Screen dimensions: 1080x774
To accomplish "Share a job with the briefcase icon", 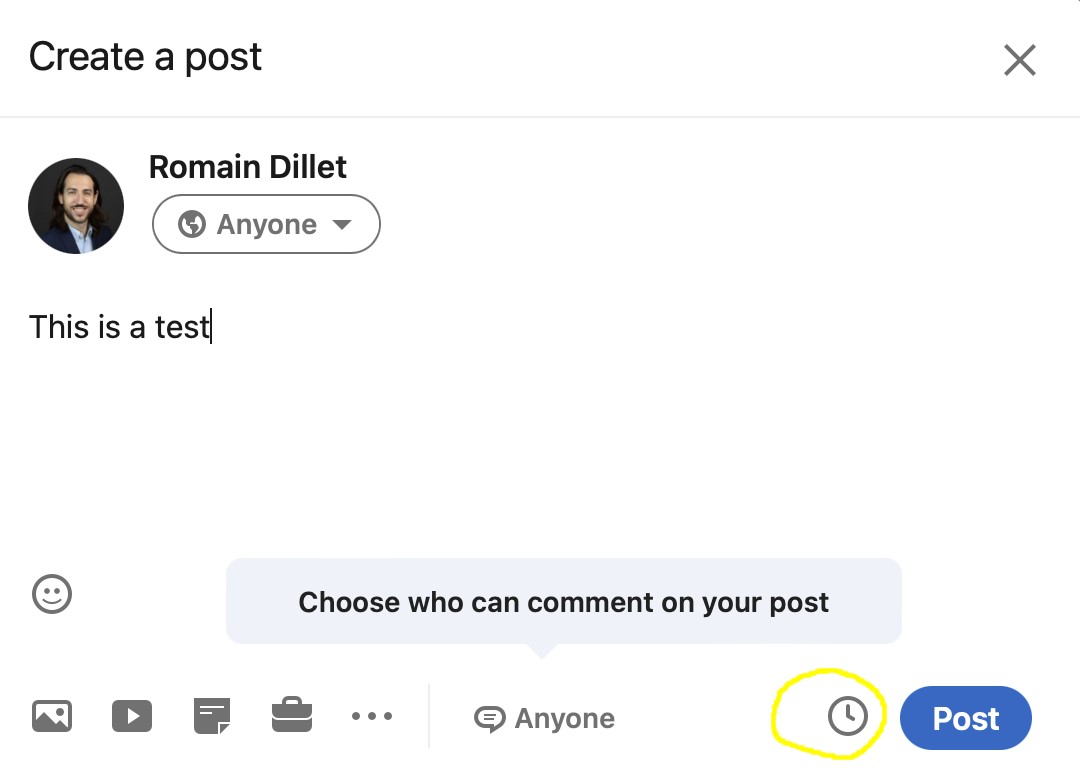I will (x=292, y=716).
